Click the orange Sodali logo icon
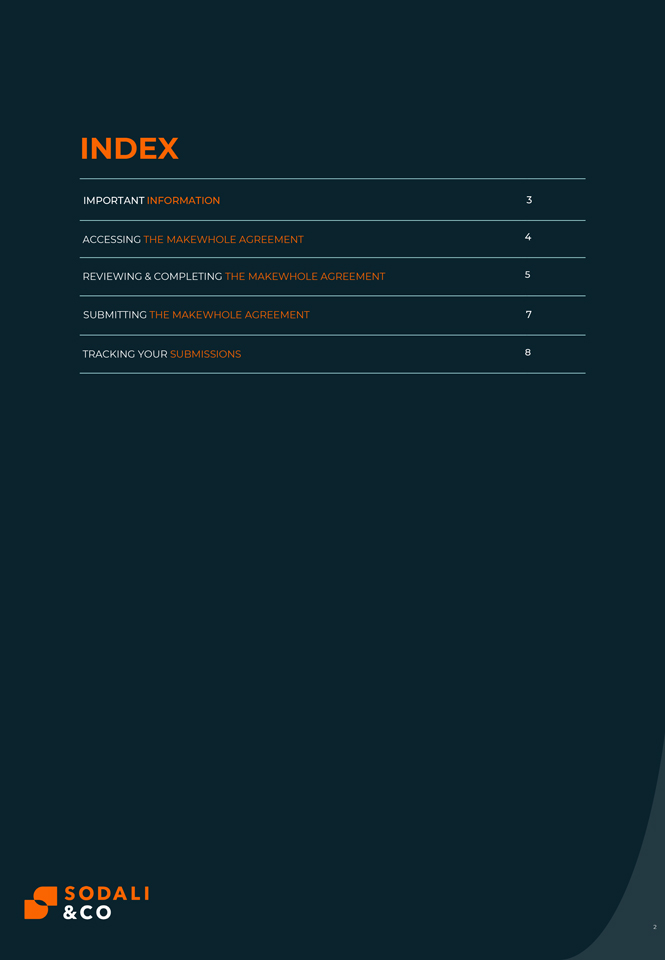 coord(40,902)
